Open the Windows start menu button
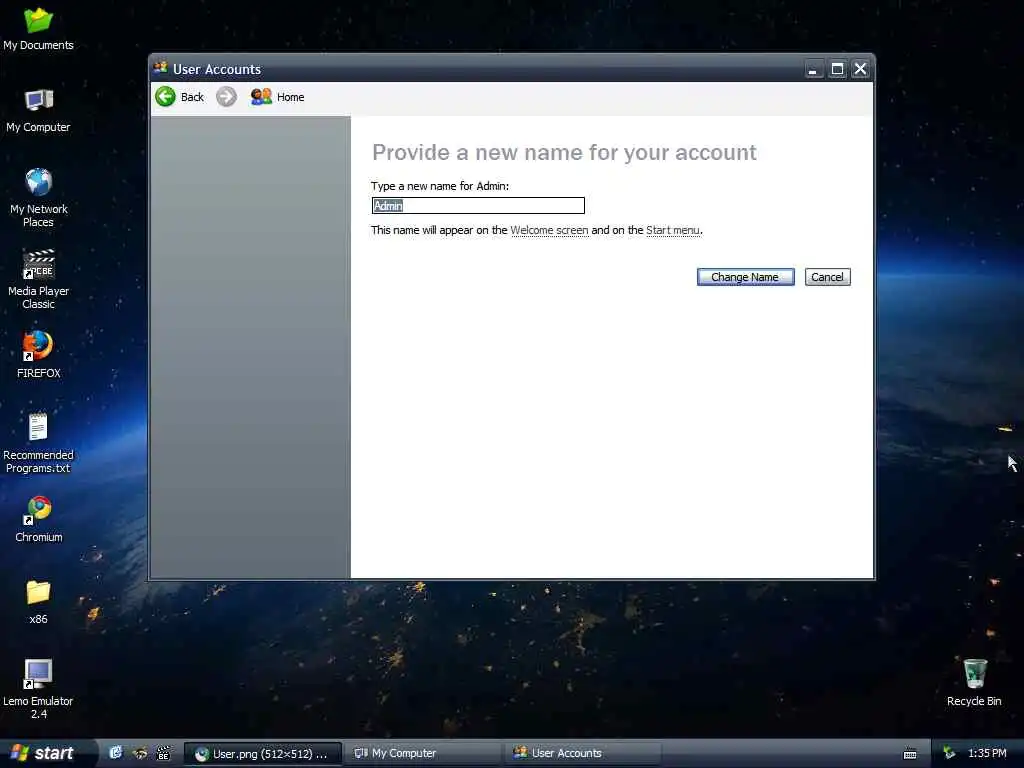Image resolution: width=1024 pixels, height=768 pixels. 42,753
